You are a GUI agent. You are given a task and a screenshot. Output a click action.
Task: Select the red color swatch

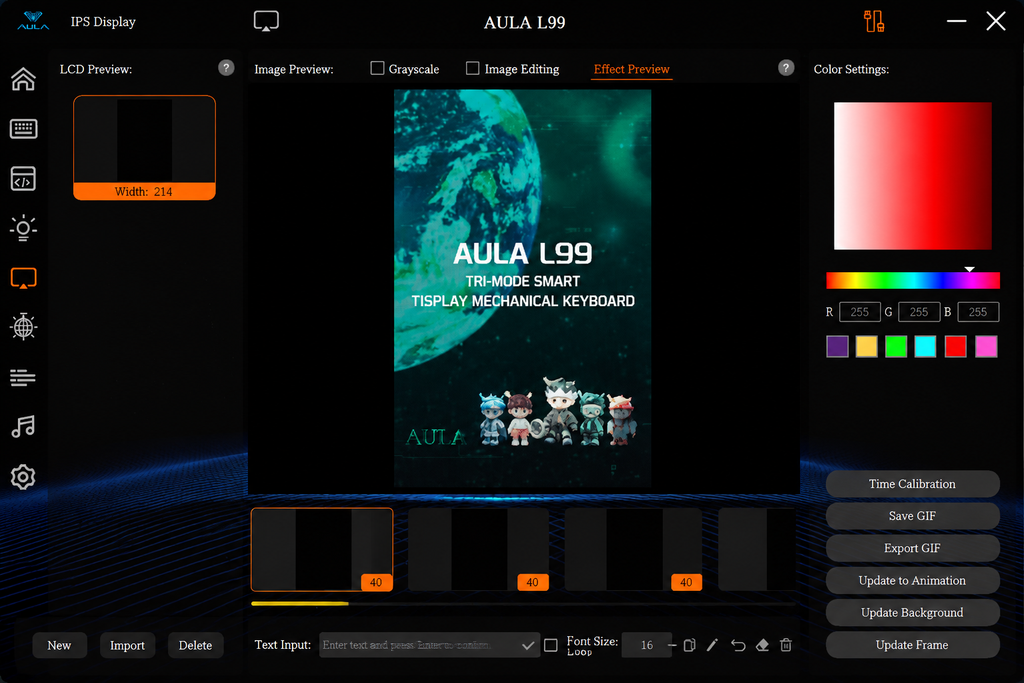point(955,346)
